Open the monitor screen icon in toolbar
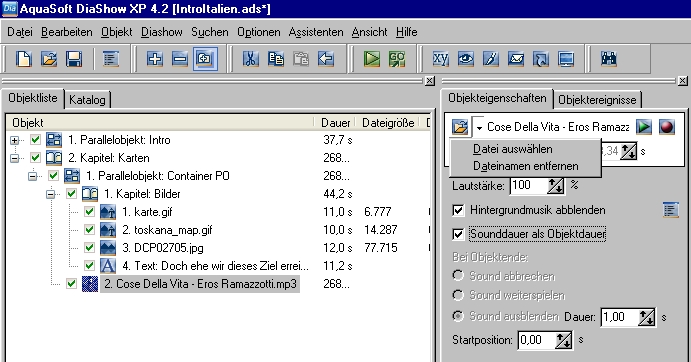The width and height of the screenshot is (691, 362). tap(566, 59)
